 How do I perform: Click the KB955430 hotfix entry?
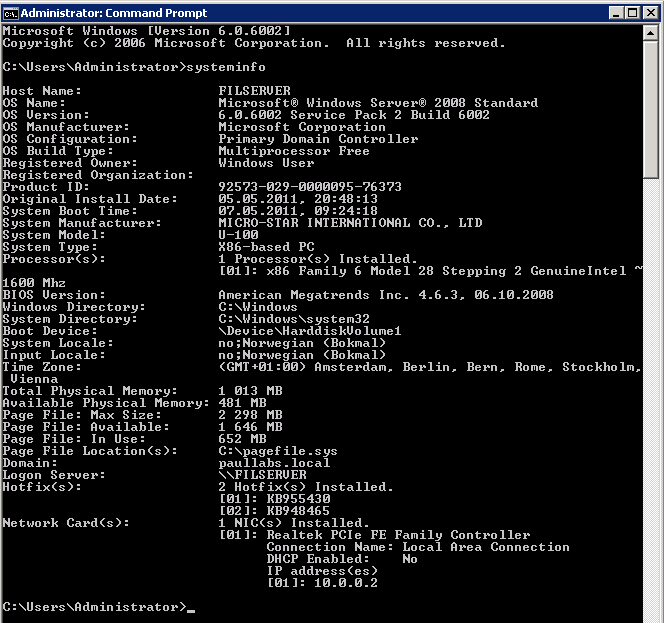(x=298, y=499)
